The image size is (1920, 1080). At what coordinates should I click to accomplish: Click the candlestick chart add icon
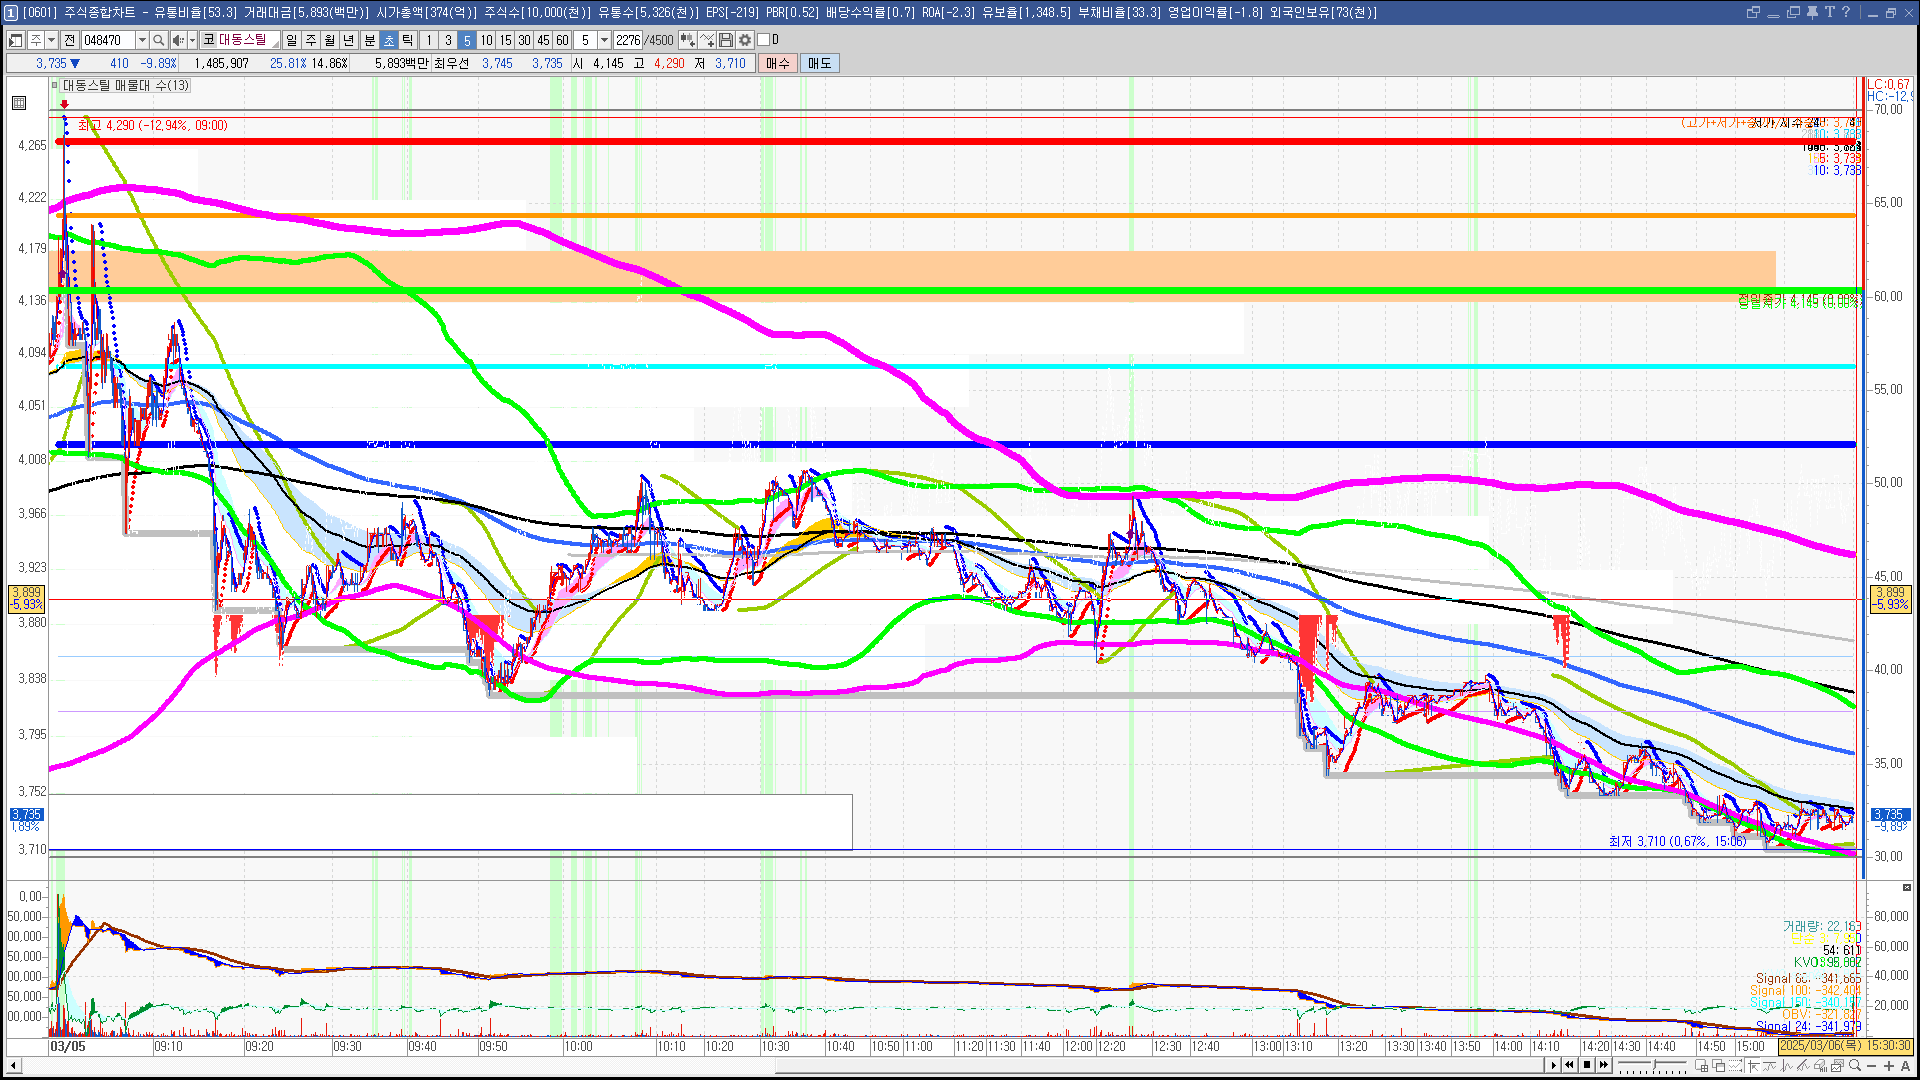point(688,40)
